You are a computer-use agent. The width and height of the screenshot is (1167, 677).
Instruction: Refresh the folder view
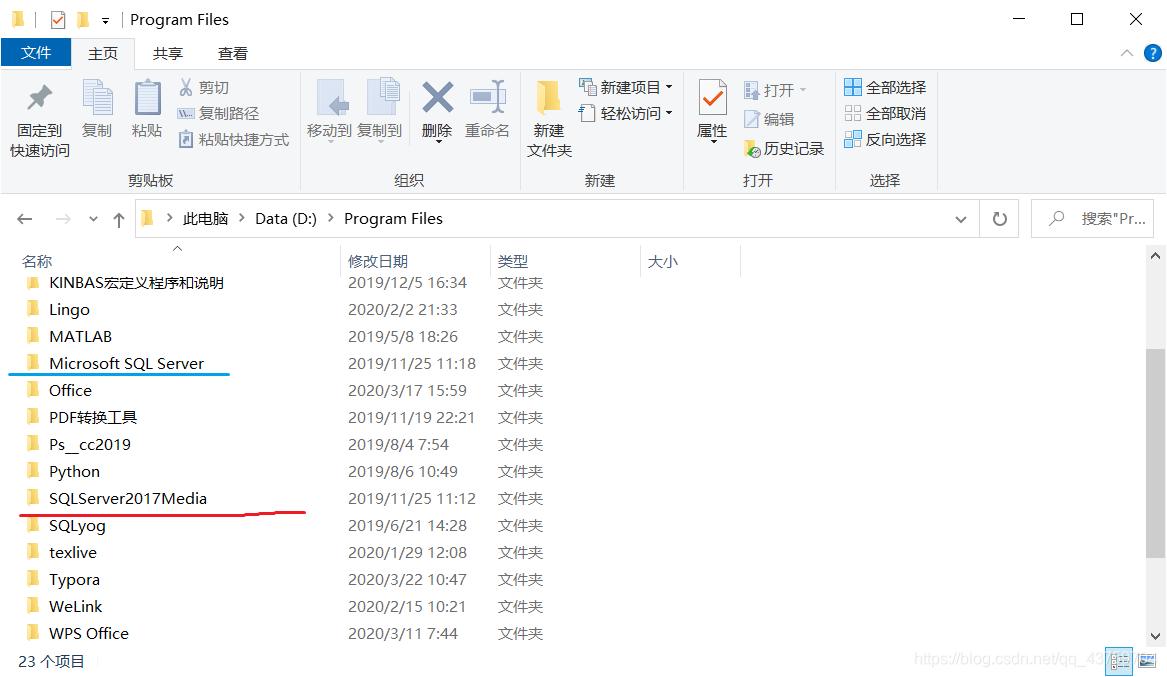pos(1000,219)
